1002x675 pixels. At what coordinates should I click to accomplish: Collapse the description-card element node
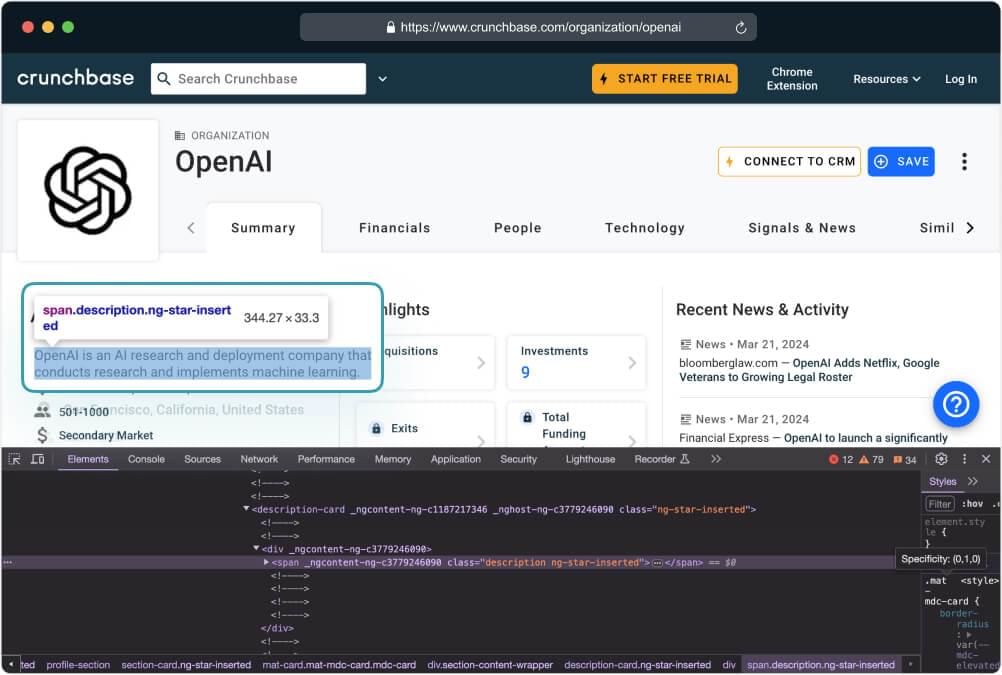[x=247, y=509]
